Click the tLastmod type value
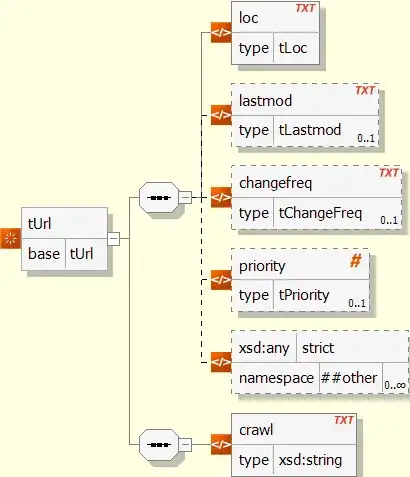 310,130
